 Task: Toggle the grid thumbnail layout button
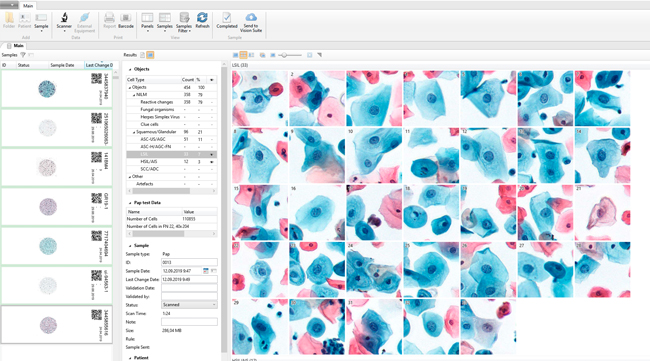pyautogui.click(x=243, y=55)
